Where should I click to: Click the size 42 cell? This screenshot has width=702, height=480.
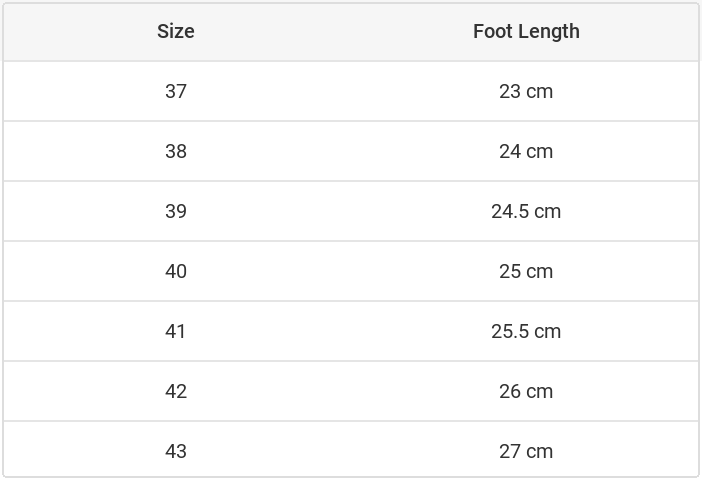tap(176, 391)
